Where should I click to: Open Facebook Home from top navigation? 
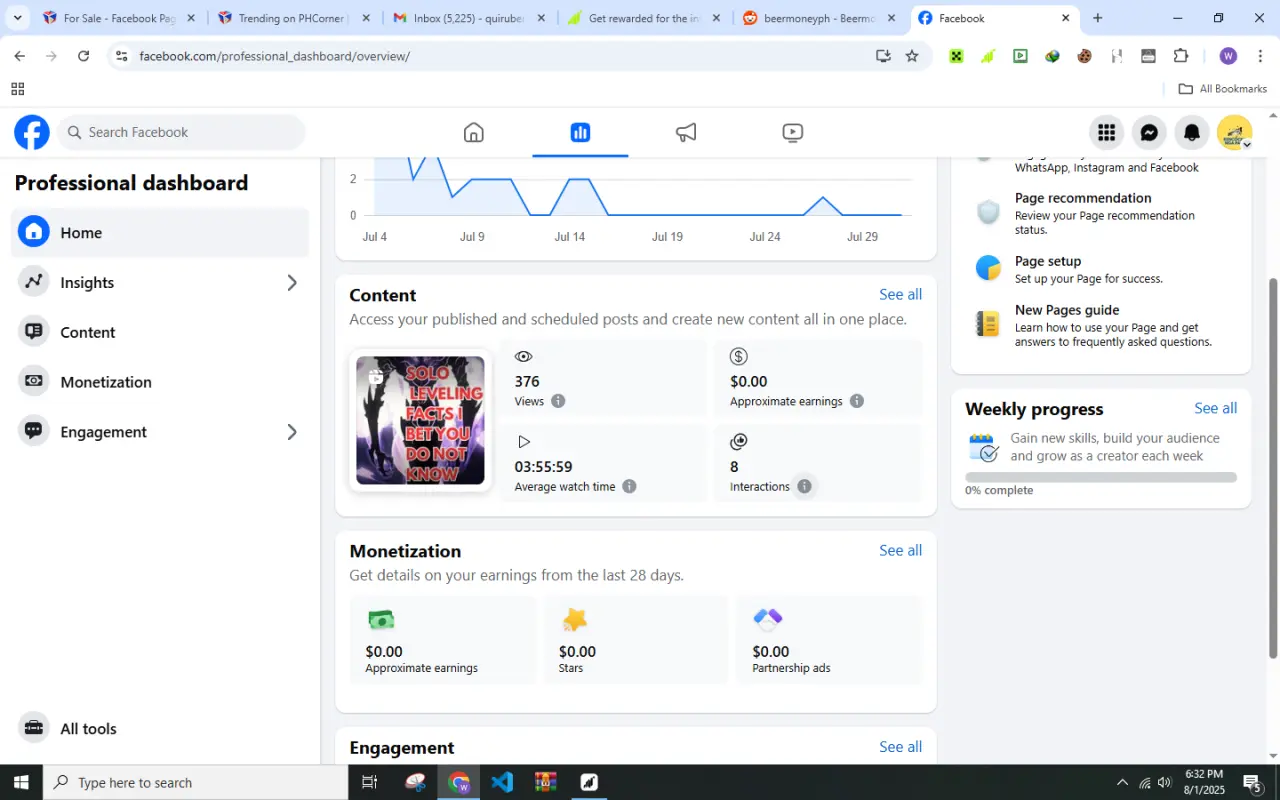click(474, 132)
